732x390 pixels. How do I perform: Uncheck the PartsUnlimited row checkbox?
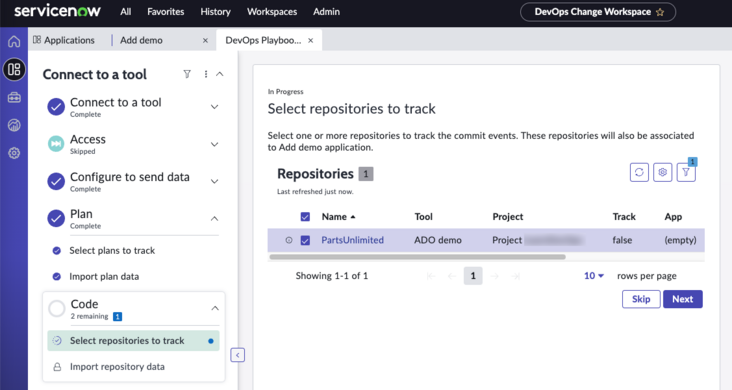(305, 240)
